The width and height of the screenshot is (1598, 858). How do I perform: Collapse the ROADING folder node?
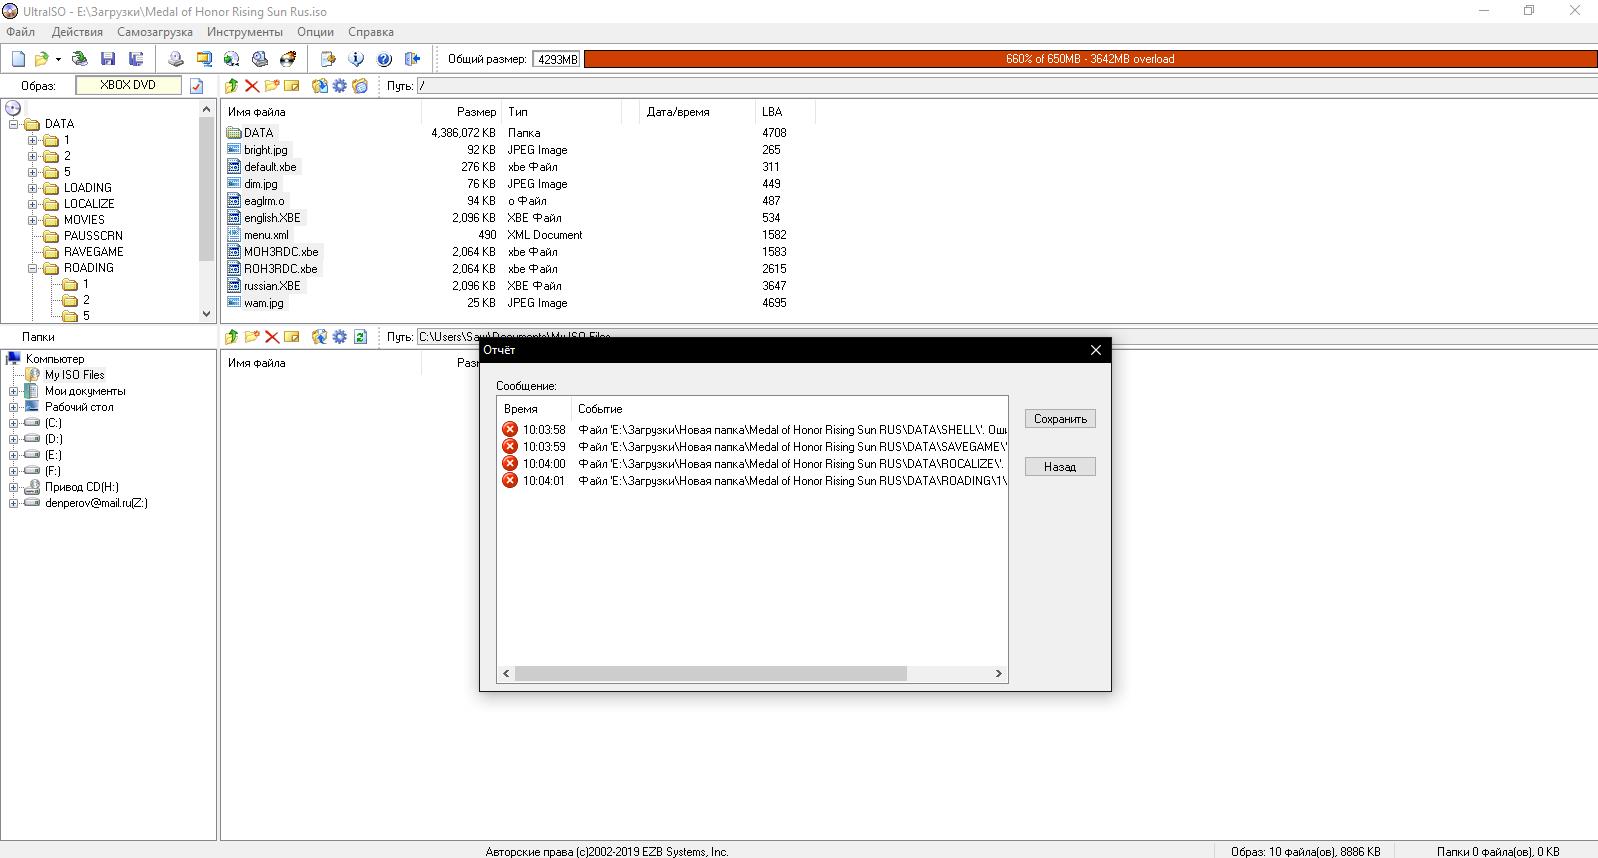point(33,268)
